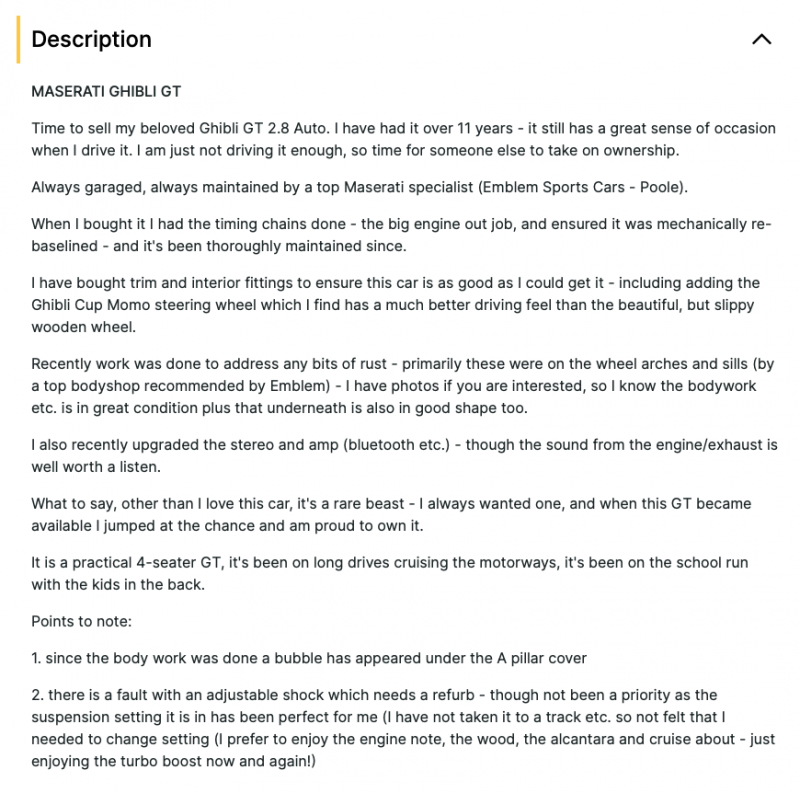Click the Description heading
Image resolution: width=800 pixels, height=793 pixels.
point(91,39)
